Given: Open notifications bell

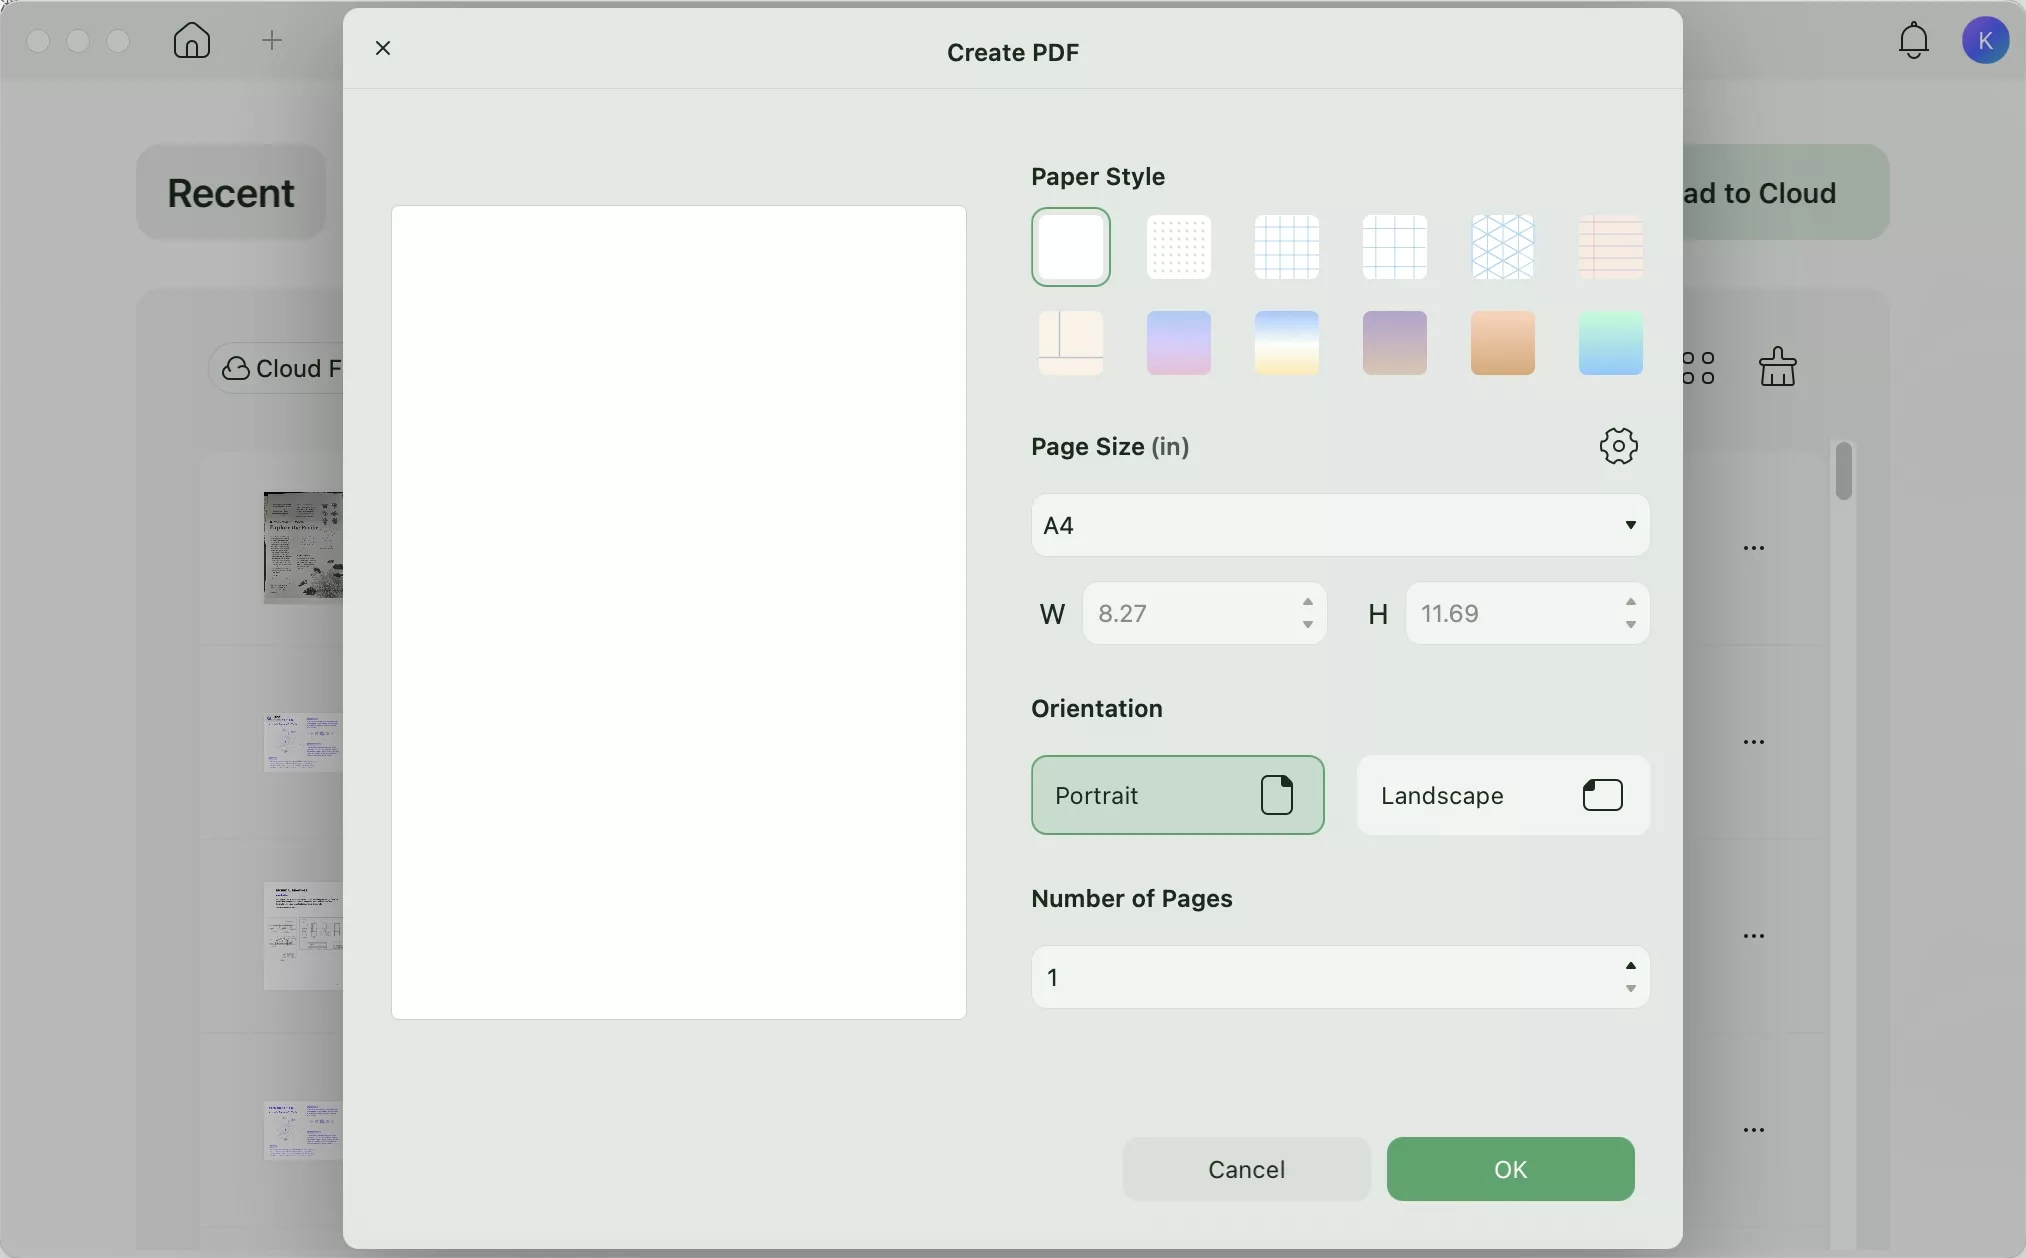Looking at the screenshot, I should (1914, 41).
